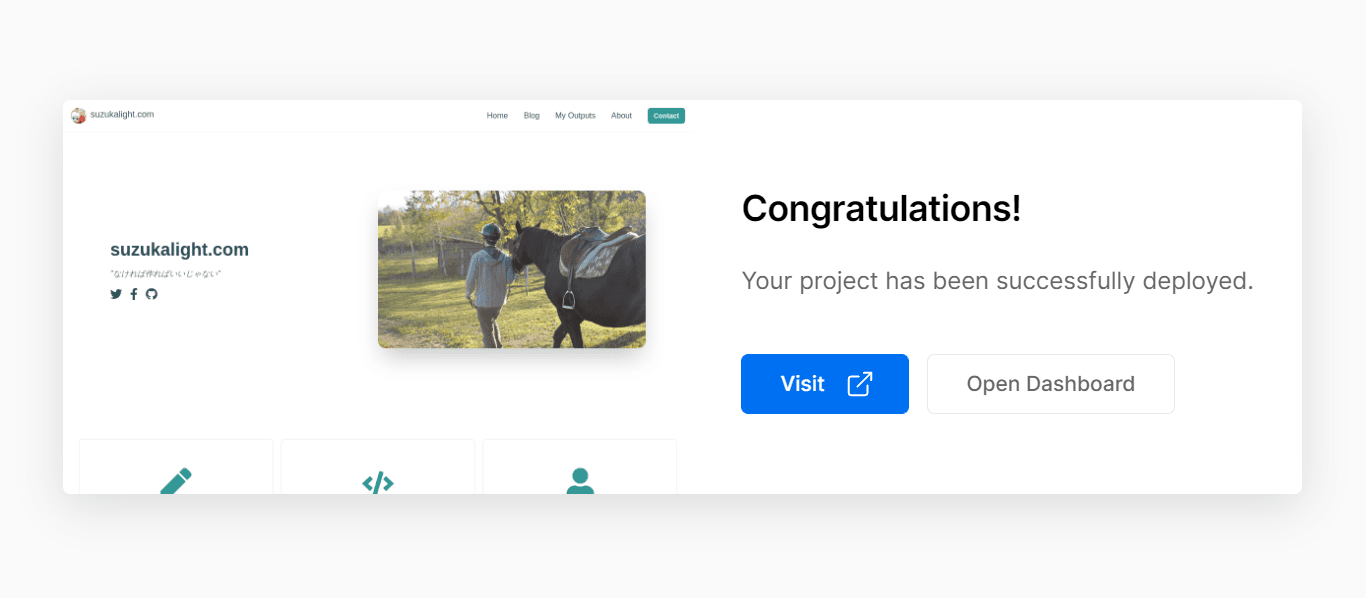Screen dimensions: 1366x598
Task: Click the Twitter bird icon
Action: click(x=116, y=294)
